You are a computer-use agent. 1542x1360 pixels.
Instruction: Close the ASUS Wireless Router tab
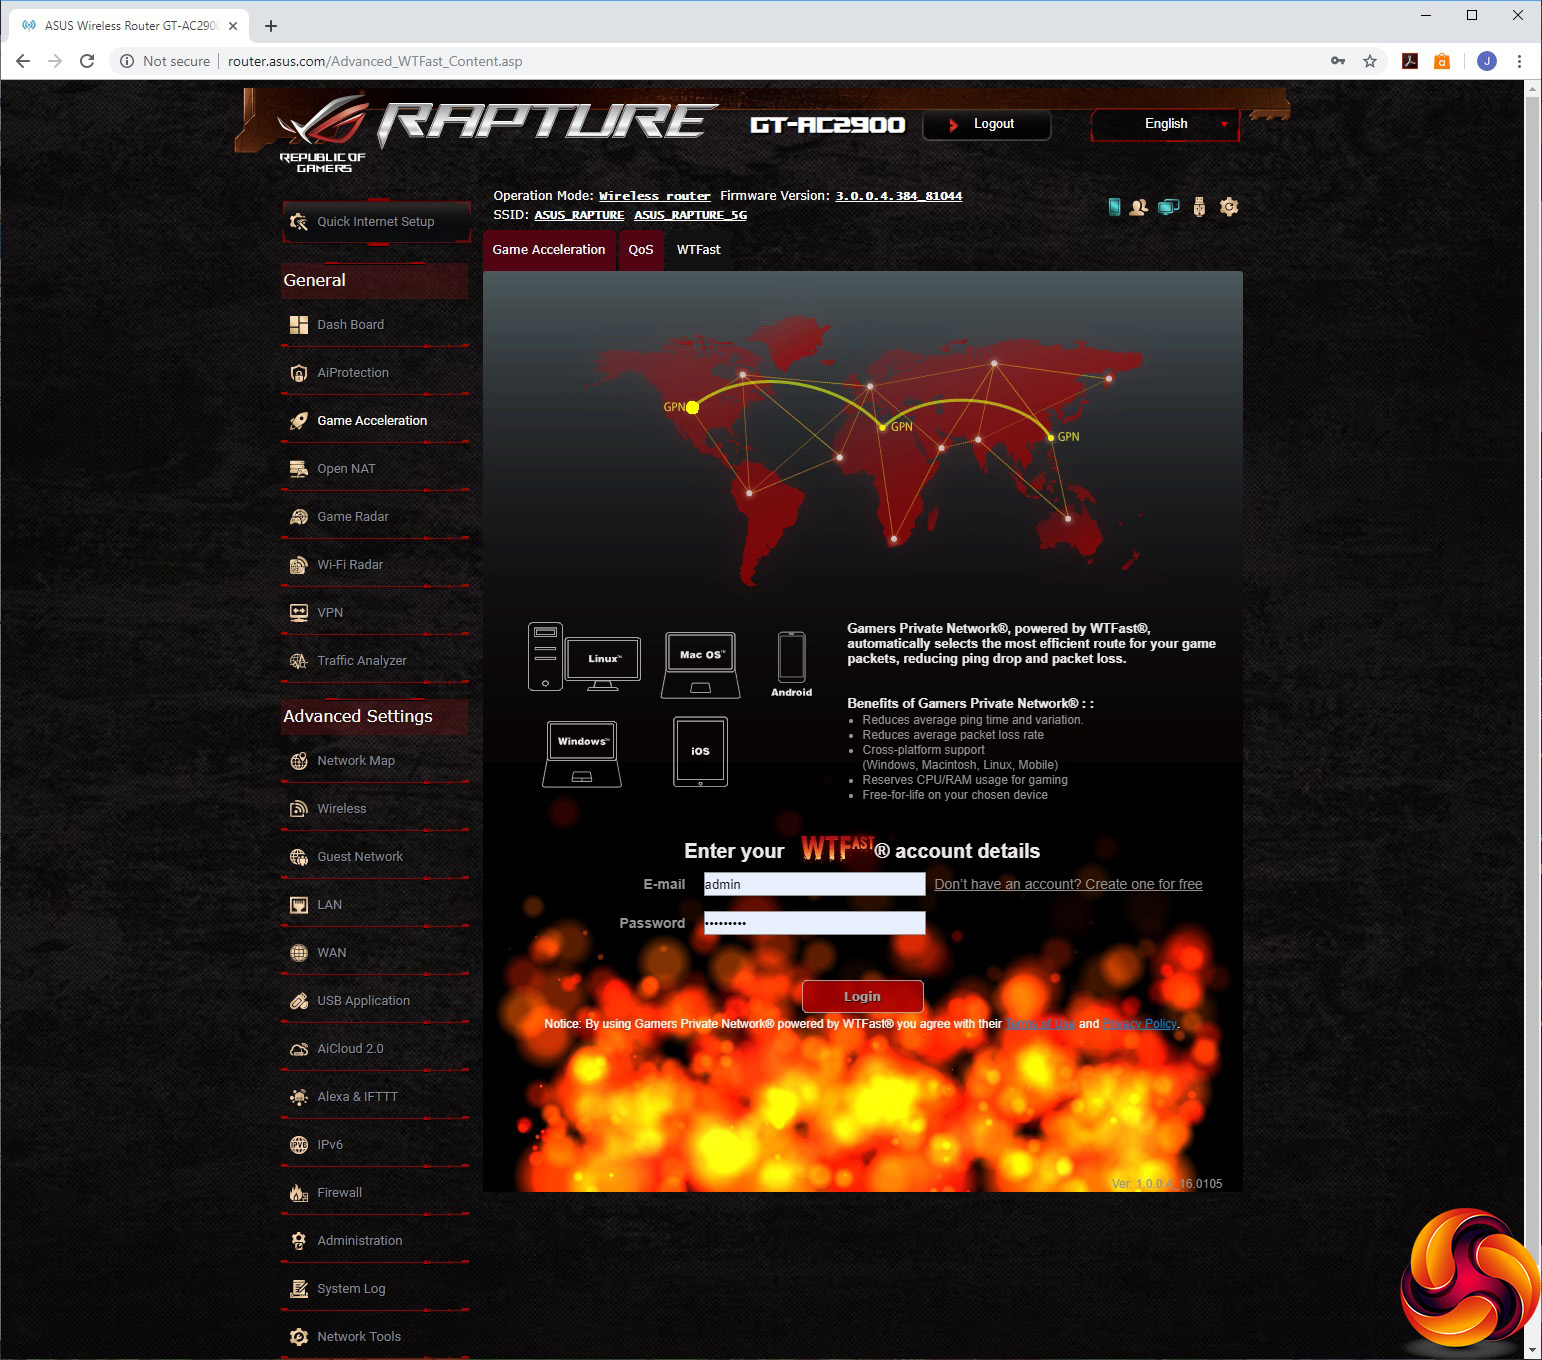point(233,26)
